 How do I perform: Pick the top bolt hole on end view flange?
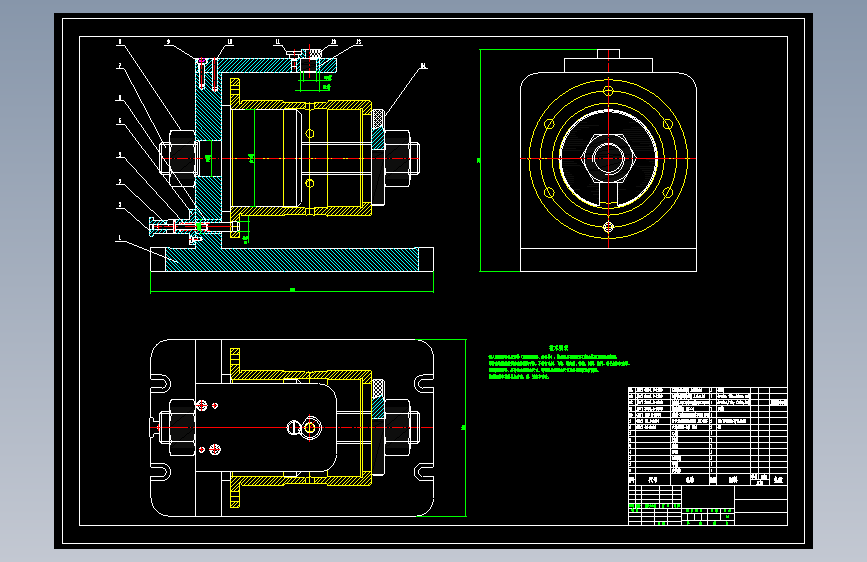608,91
